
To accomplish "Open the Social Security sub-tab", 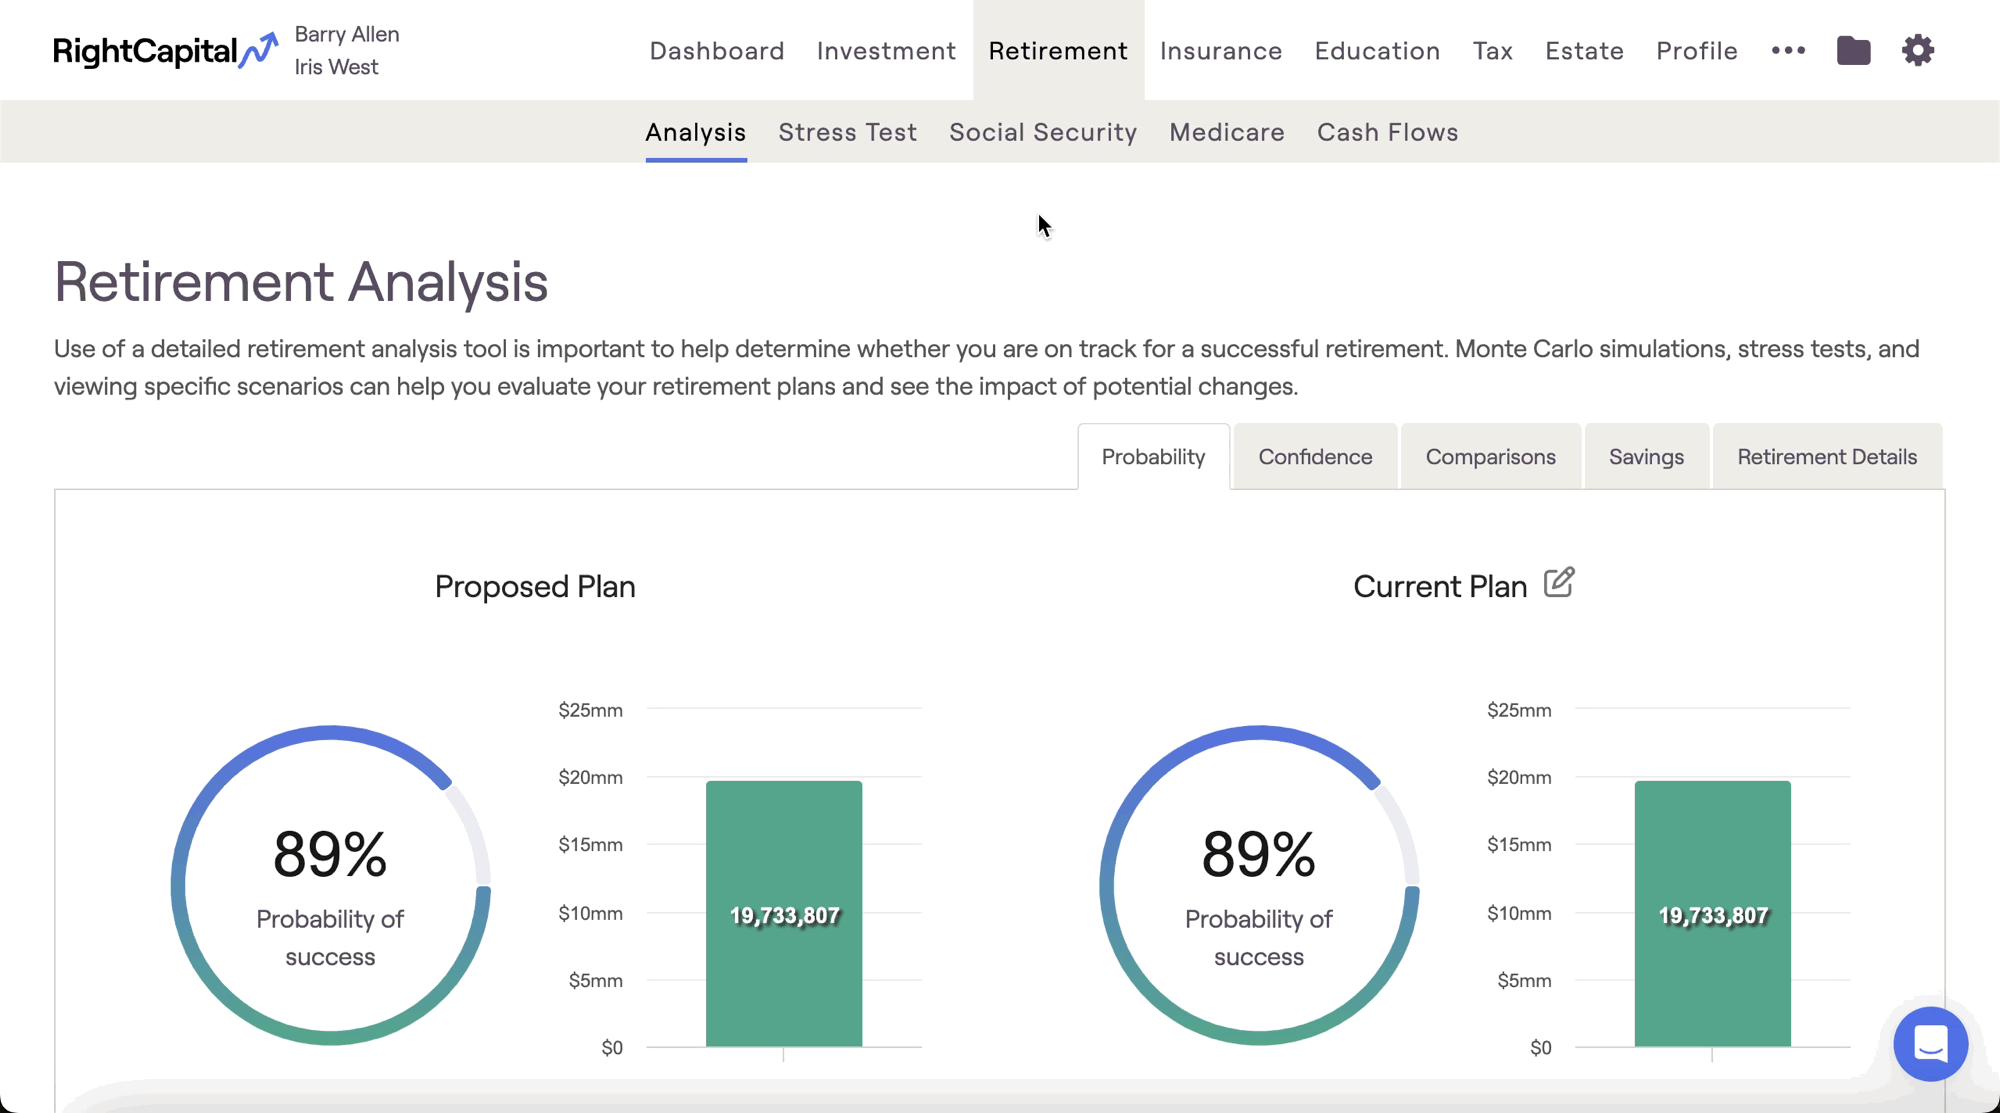I will (x=1042, y=132).
